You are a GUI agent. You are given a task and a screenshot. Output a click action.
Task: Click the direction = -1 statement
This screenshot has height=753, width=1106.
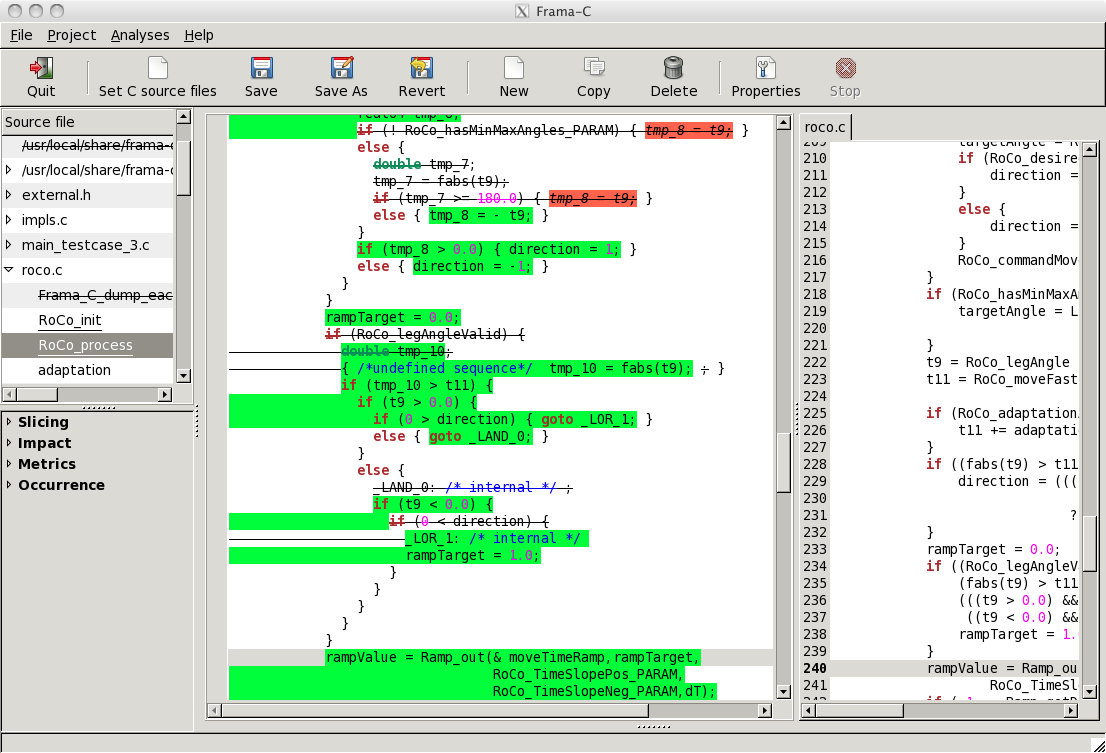[473, 267]
